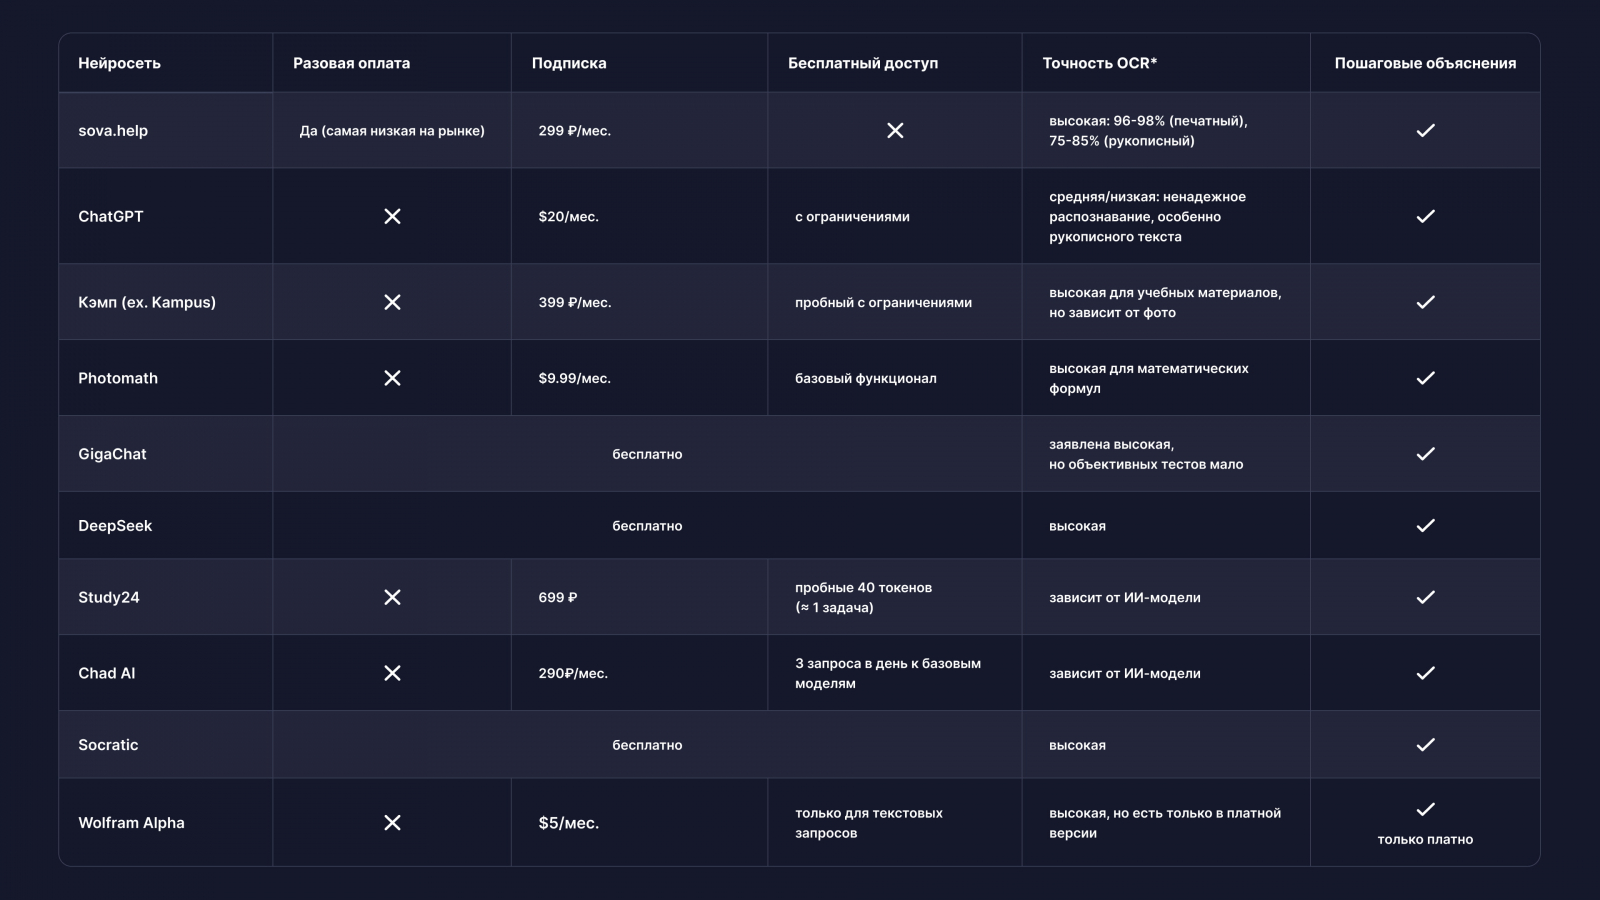1600x900 pixels.
Task: Click the X icon in Wolfram Alpha row
Action: pos(392,823)
